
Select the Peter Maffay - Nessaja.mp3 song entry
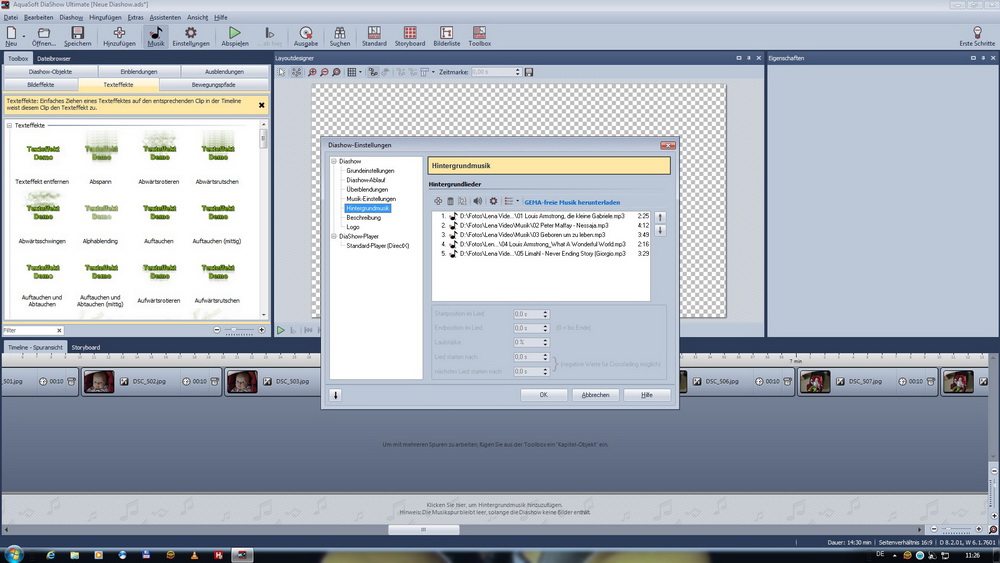click(540, 225)
